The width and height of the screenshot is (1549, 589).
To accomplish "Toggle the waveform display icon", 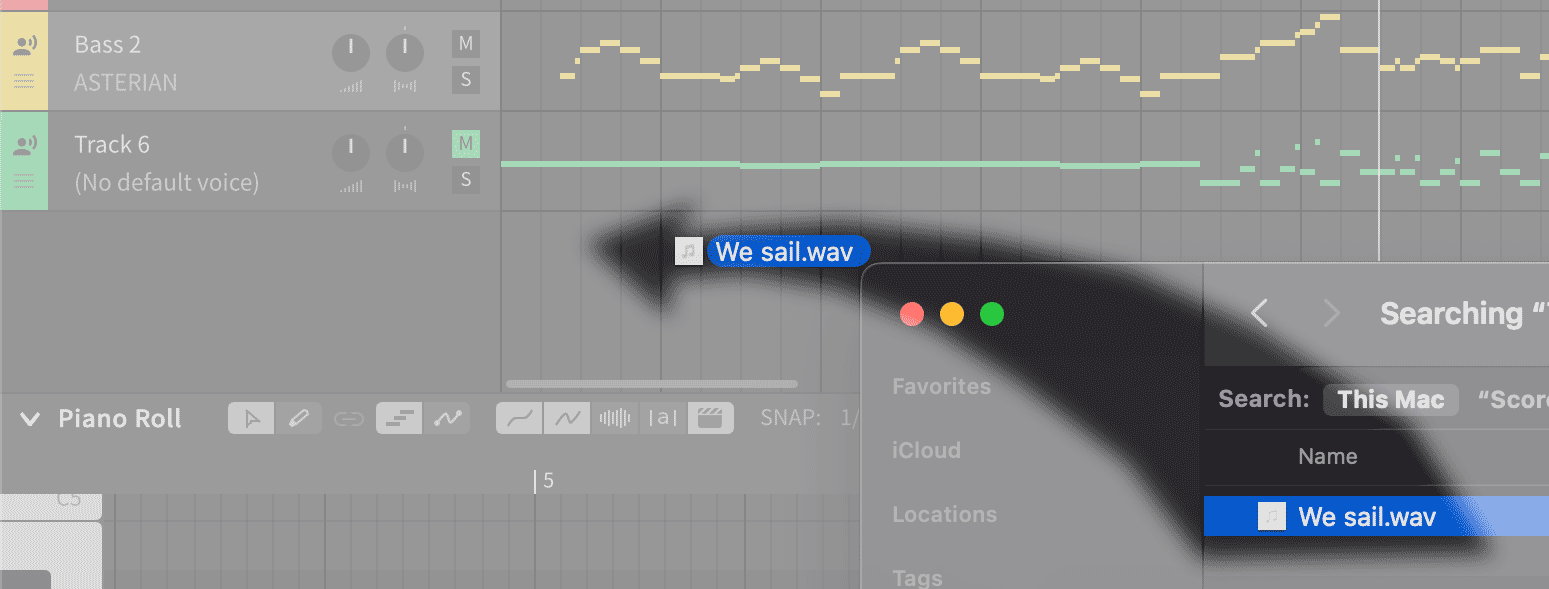I will (x=615, y=418).
